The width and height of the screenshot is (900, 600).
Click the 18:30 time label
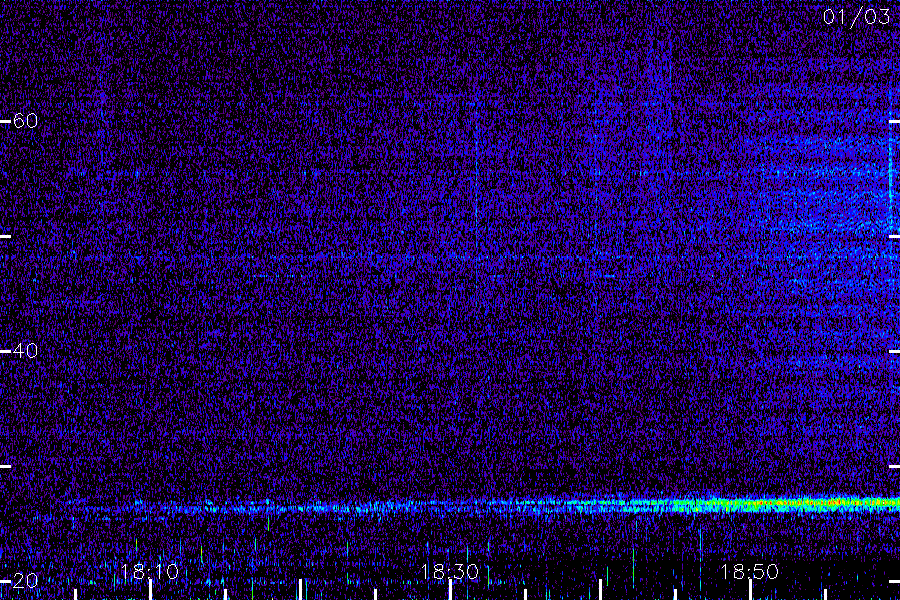pos(449,572)
